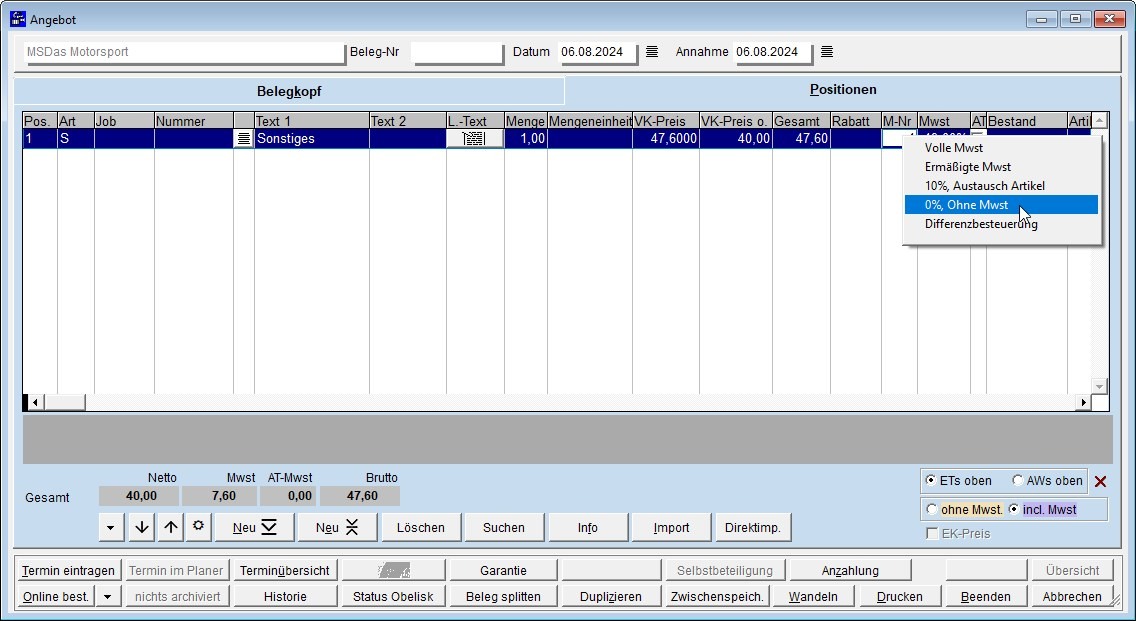This screenshot has width=1136, height=621.
Task: Click the text list icon before Sonstiges
Action: pos(243,138)
